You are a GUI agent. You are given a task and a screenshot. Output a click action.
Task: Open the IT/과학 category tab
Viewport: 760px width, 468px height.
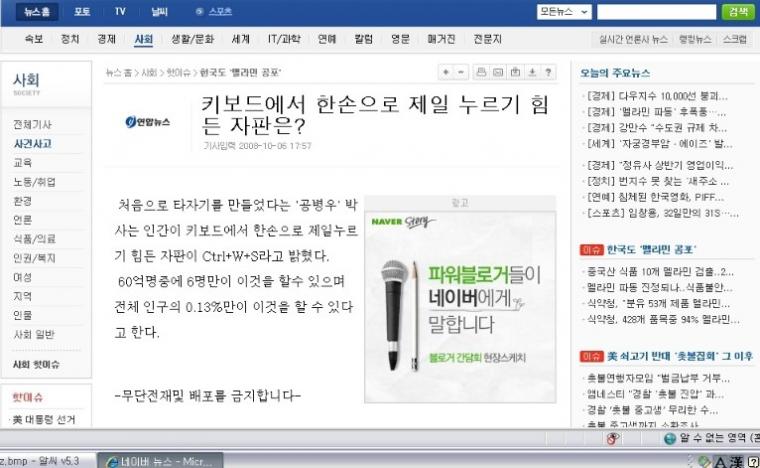coord(284,39)
